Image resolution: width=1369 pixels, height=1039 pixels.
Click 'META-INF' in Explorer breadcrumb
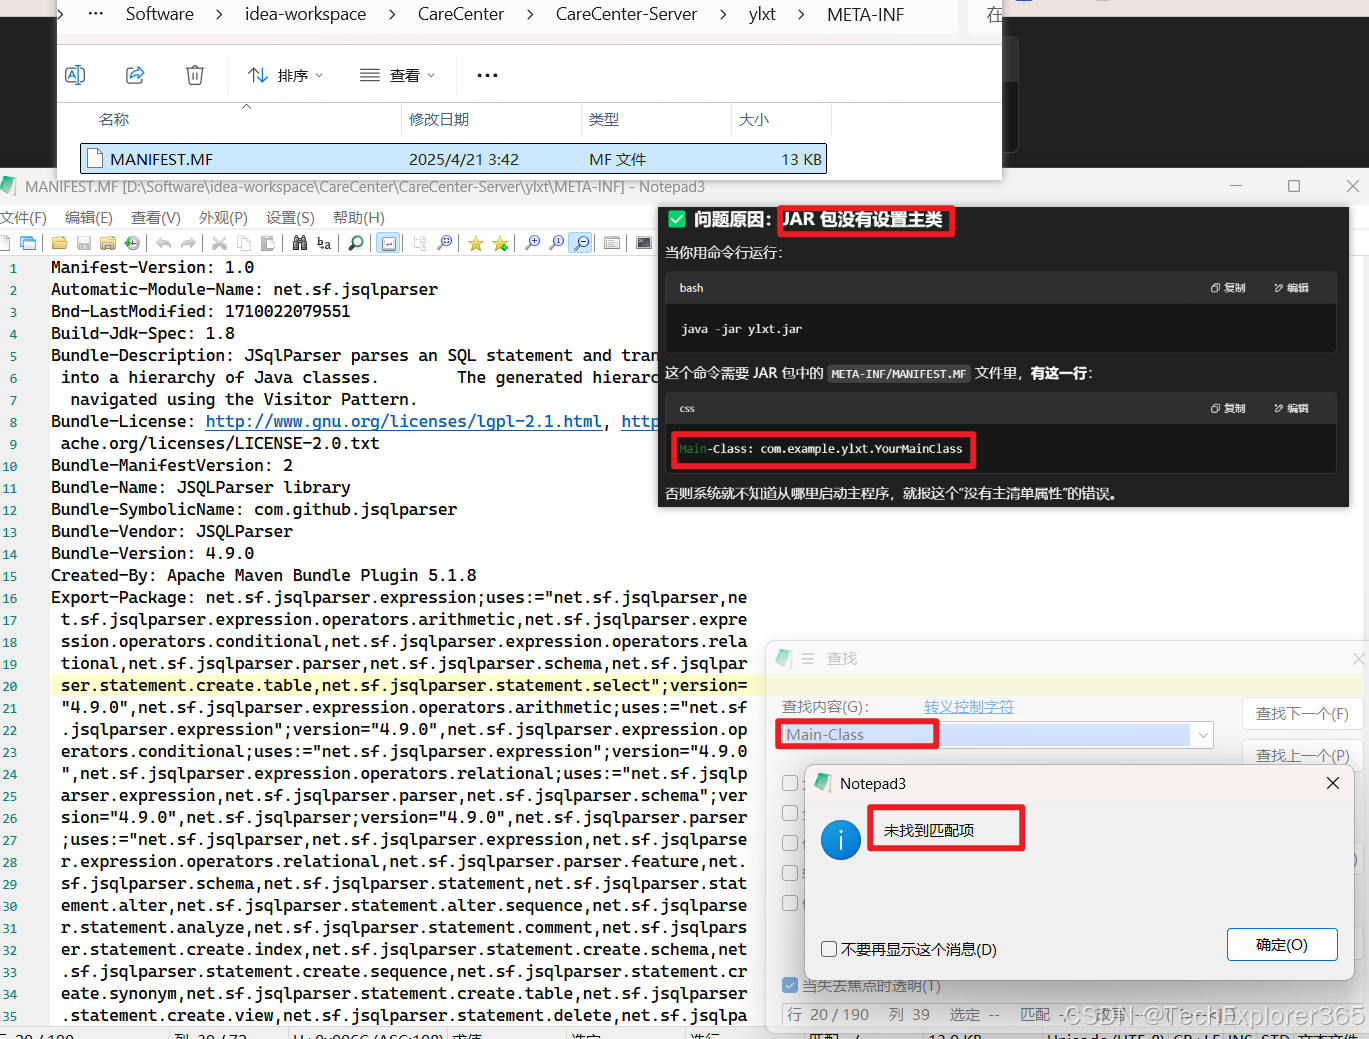(865, 14)
